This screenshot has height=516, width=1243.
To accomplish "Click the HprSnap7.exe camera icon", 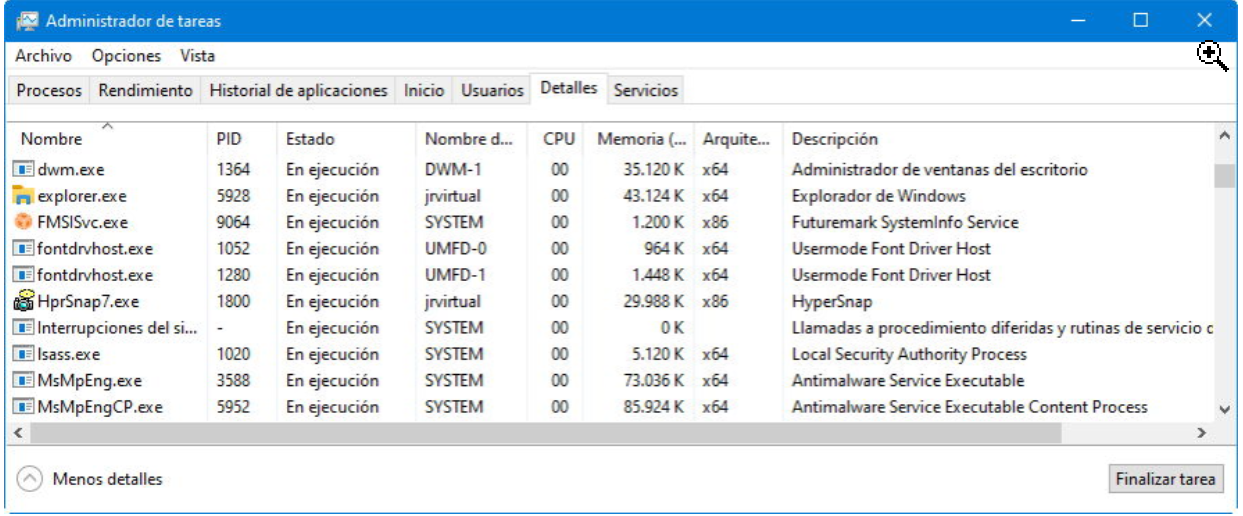I will (x=24, y=301).
